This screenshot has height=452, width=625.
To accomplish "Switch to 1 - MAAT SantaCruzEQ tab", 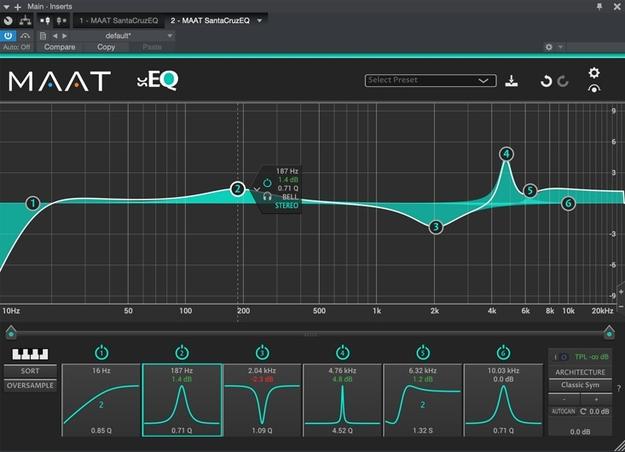I will click(118, 20).
